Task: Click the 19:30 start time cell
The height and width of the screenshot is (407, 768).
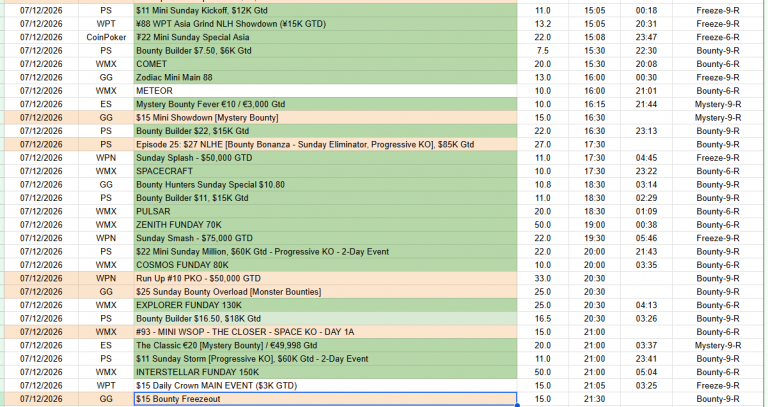Action: (x=595, y=238)
